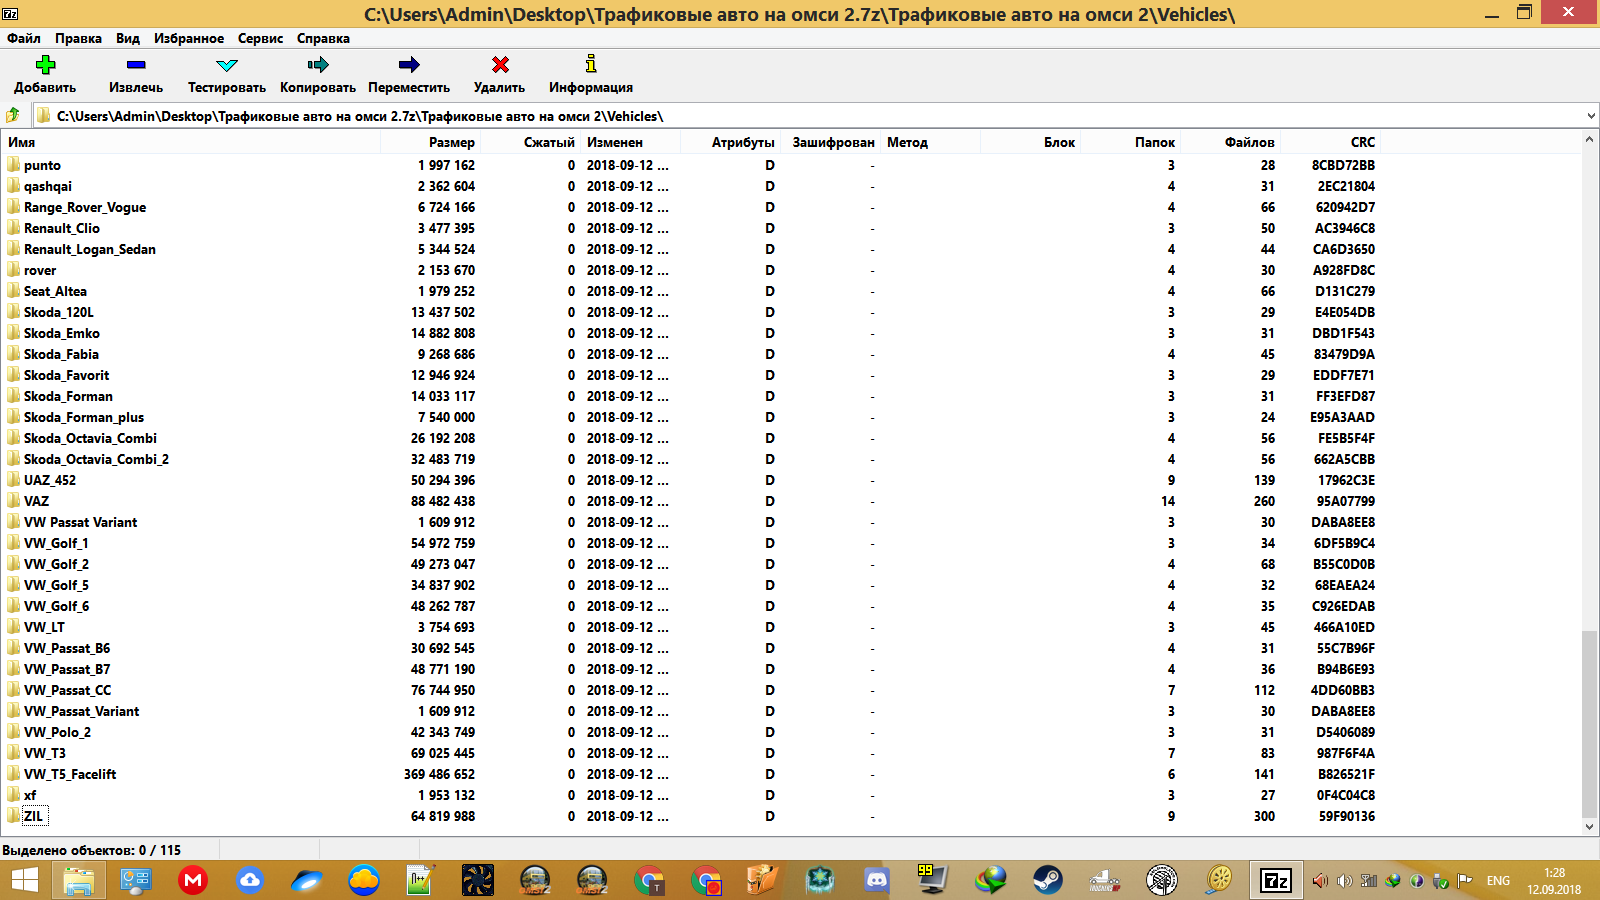This screenshot has width=1600, height=900.
Task: Click scrollbar down arrow in file list
Action: [x=1589, y=827]
